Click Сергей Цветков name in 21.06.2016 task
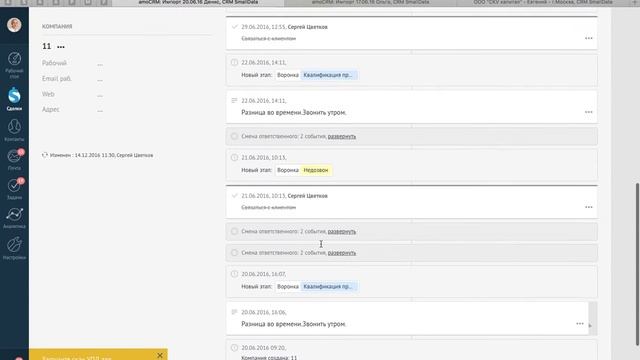The height and width of the screenshot is (360, 640). point(307,196)
